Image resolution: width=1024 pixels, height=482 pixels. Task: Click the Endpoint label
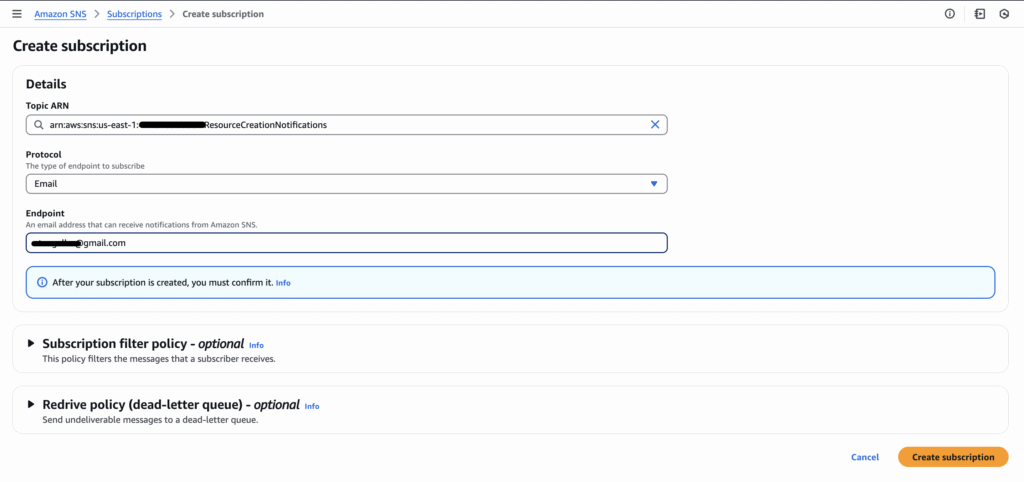pos(45,213)
